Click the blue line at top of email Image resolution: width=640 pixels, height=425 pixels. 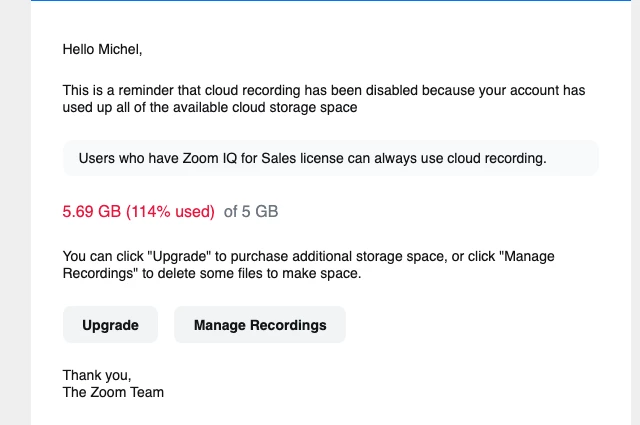[331, 0]
